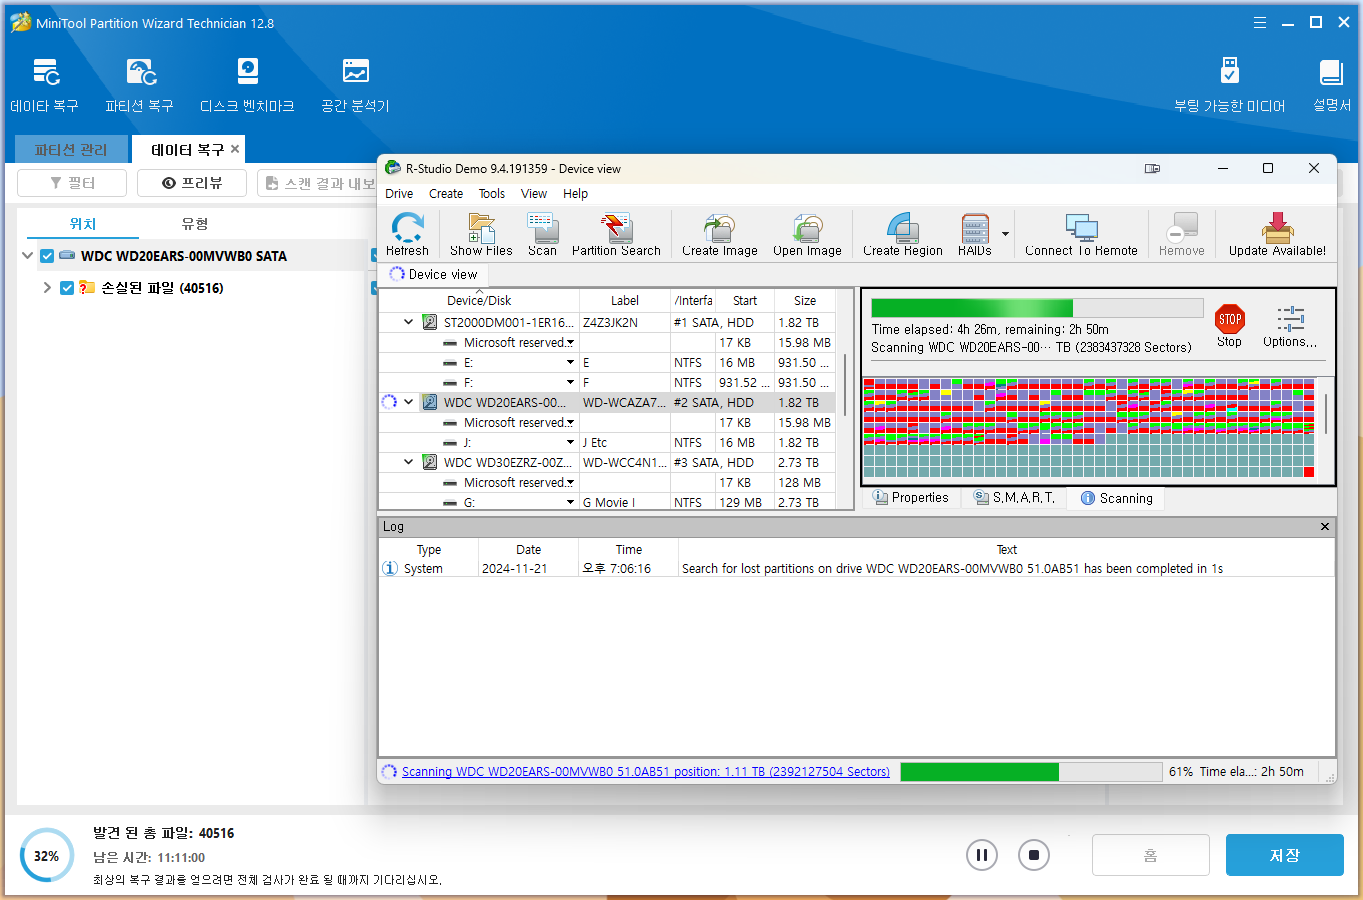The image size is (1363, 900).
Task: Switch to 파티션 관리 tab
Action: [x=71, y=149]
